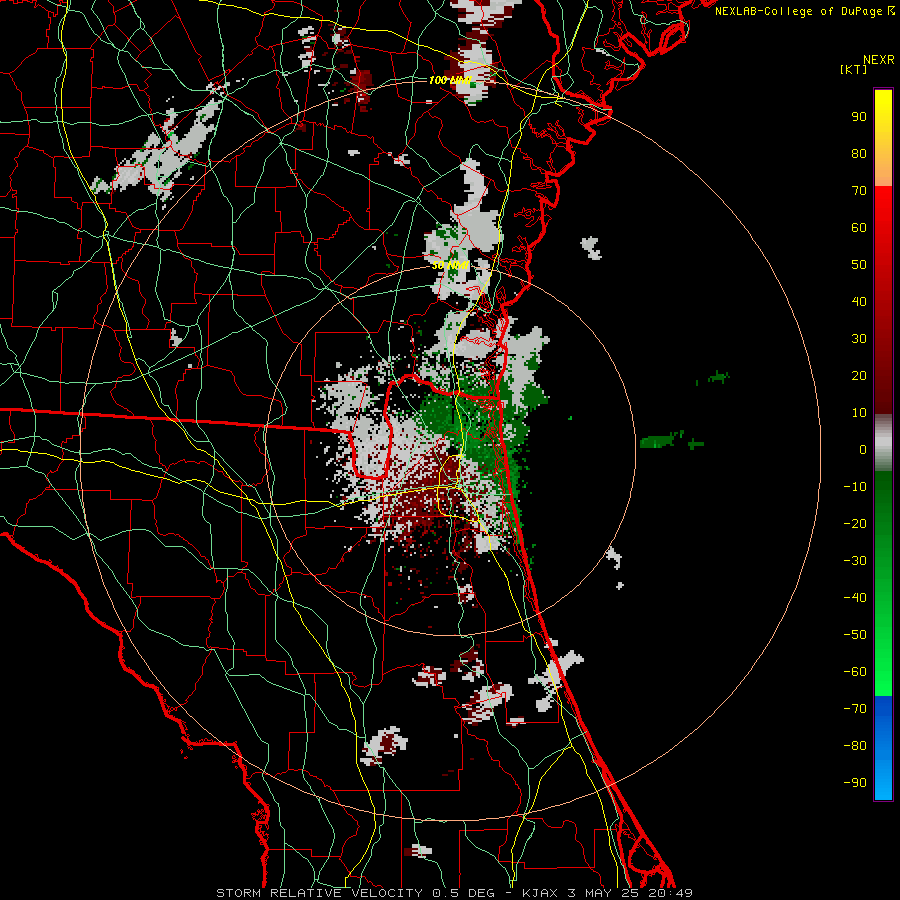Image resolution: width=900 pixels, height=900 pixels.
Task: Click the 90 value on the velocity scale
Action: click(859, 117)
